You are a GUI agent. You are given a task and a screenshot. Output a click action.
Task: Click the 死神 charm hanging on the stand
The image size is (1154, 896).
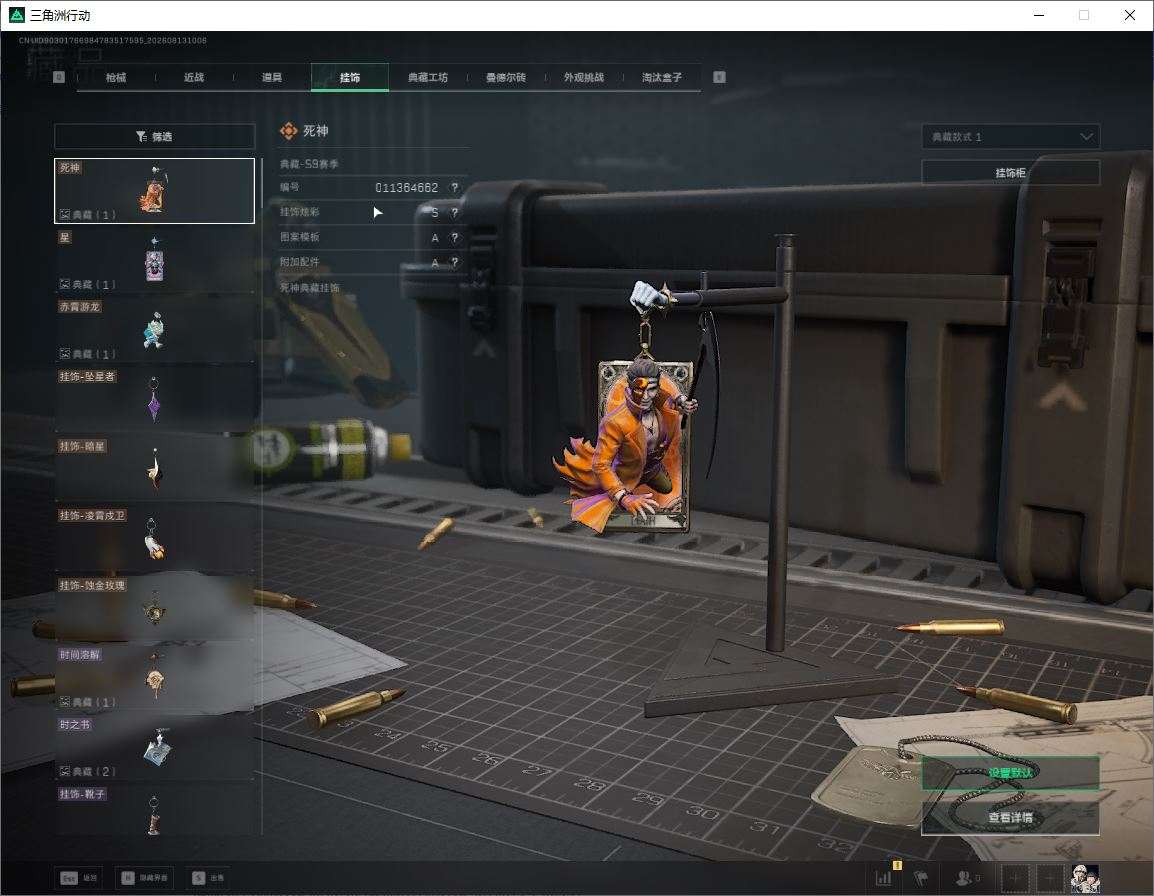coord(637,407)
